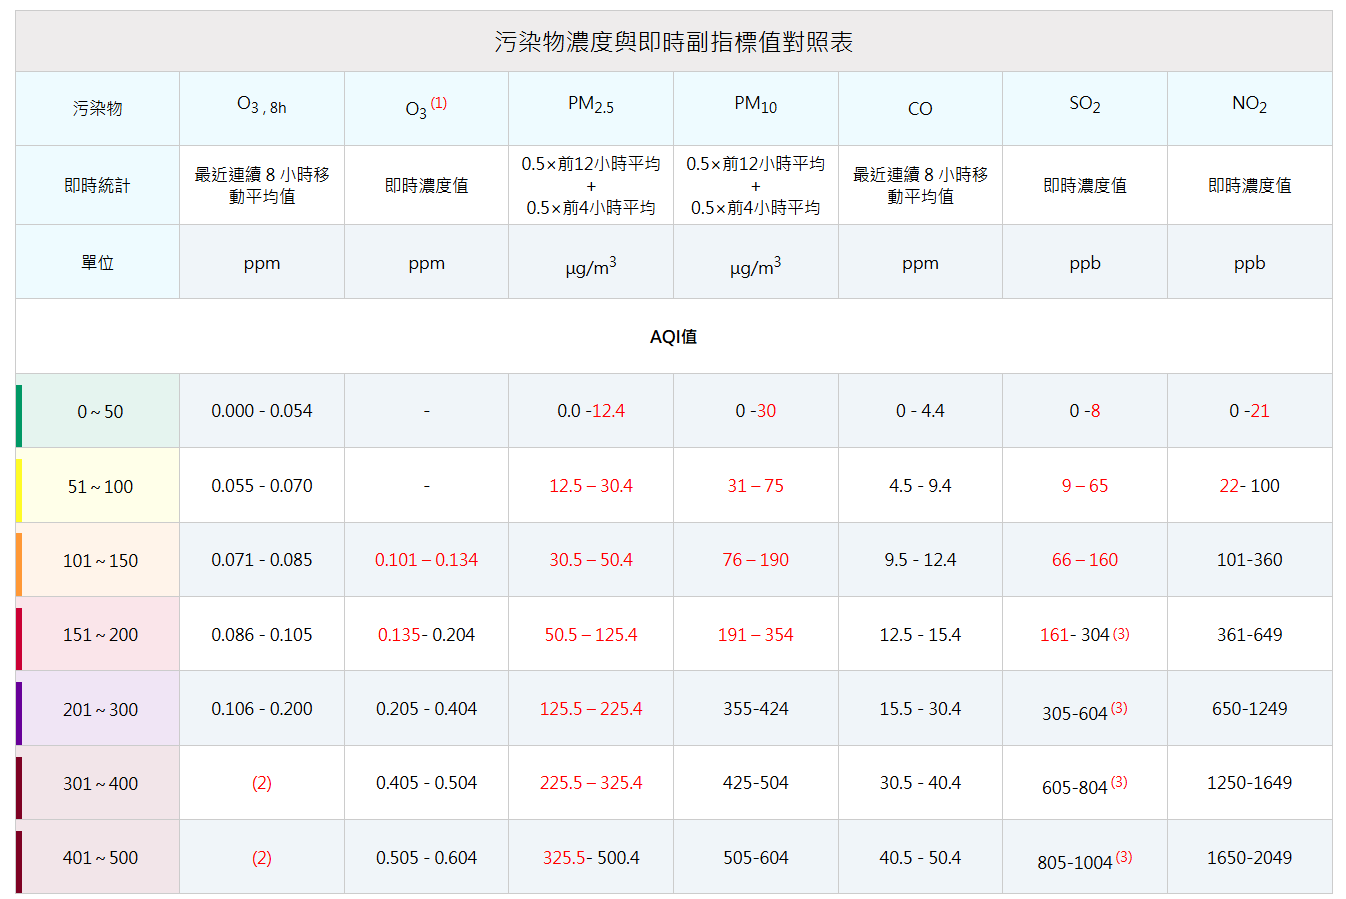Click the 0.135- 0.204 cell

pos(426,634)
